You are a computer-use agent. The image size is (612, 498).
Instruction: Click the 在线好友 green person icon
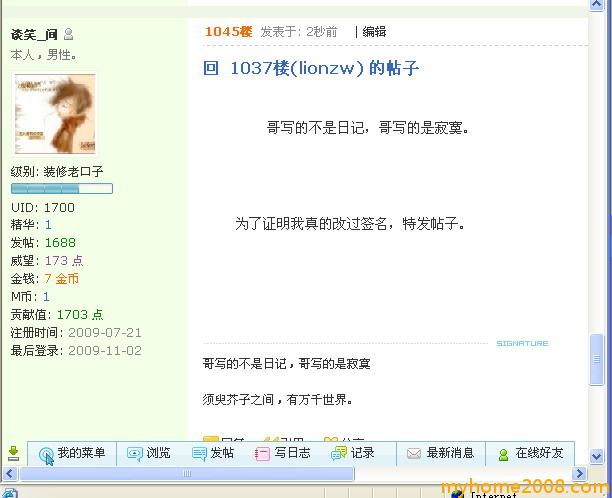[x=503, y=455]
